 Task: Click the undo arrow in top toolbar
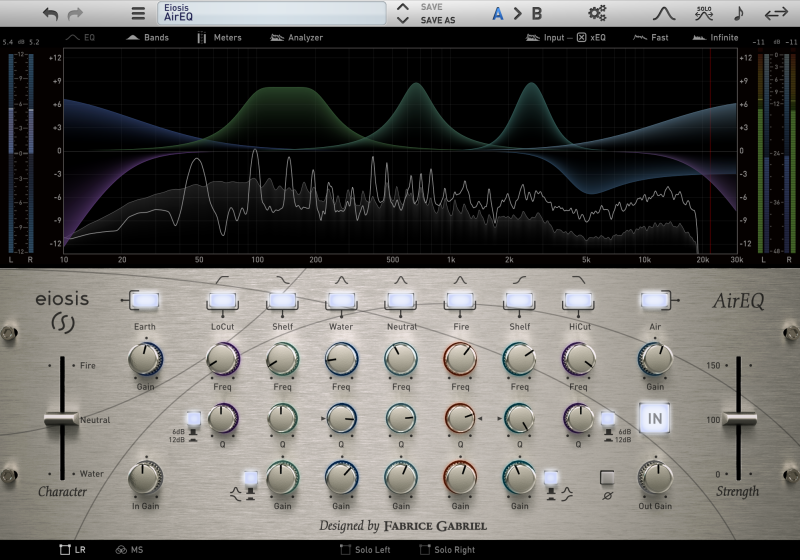51,13
